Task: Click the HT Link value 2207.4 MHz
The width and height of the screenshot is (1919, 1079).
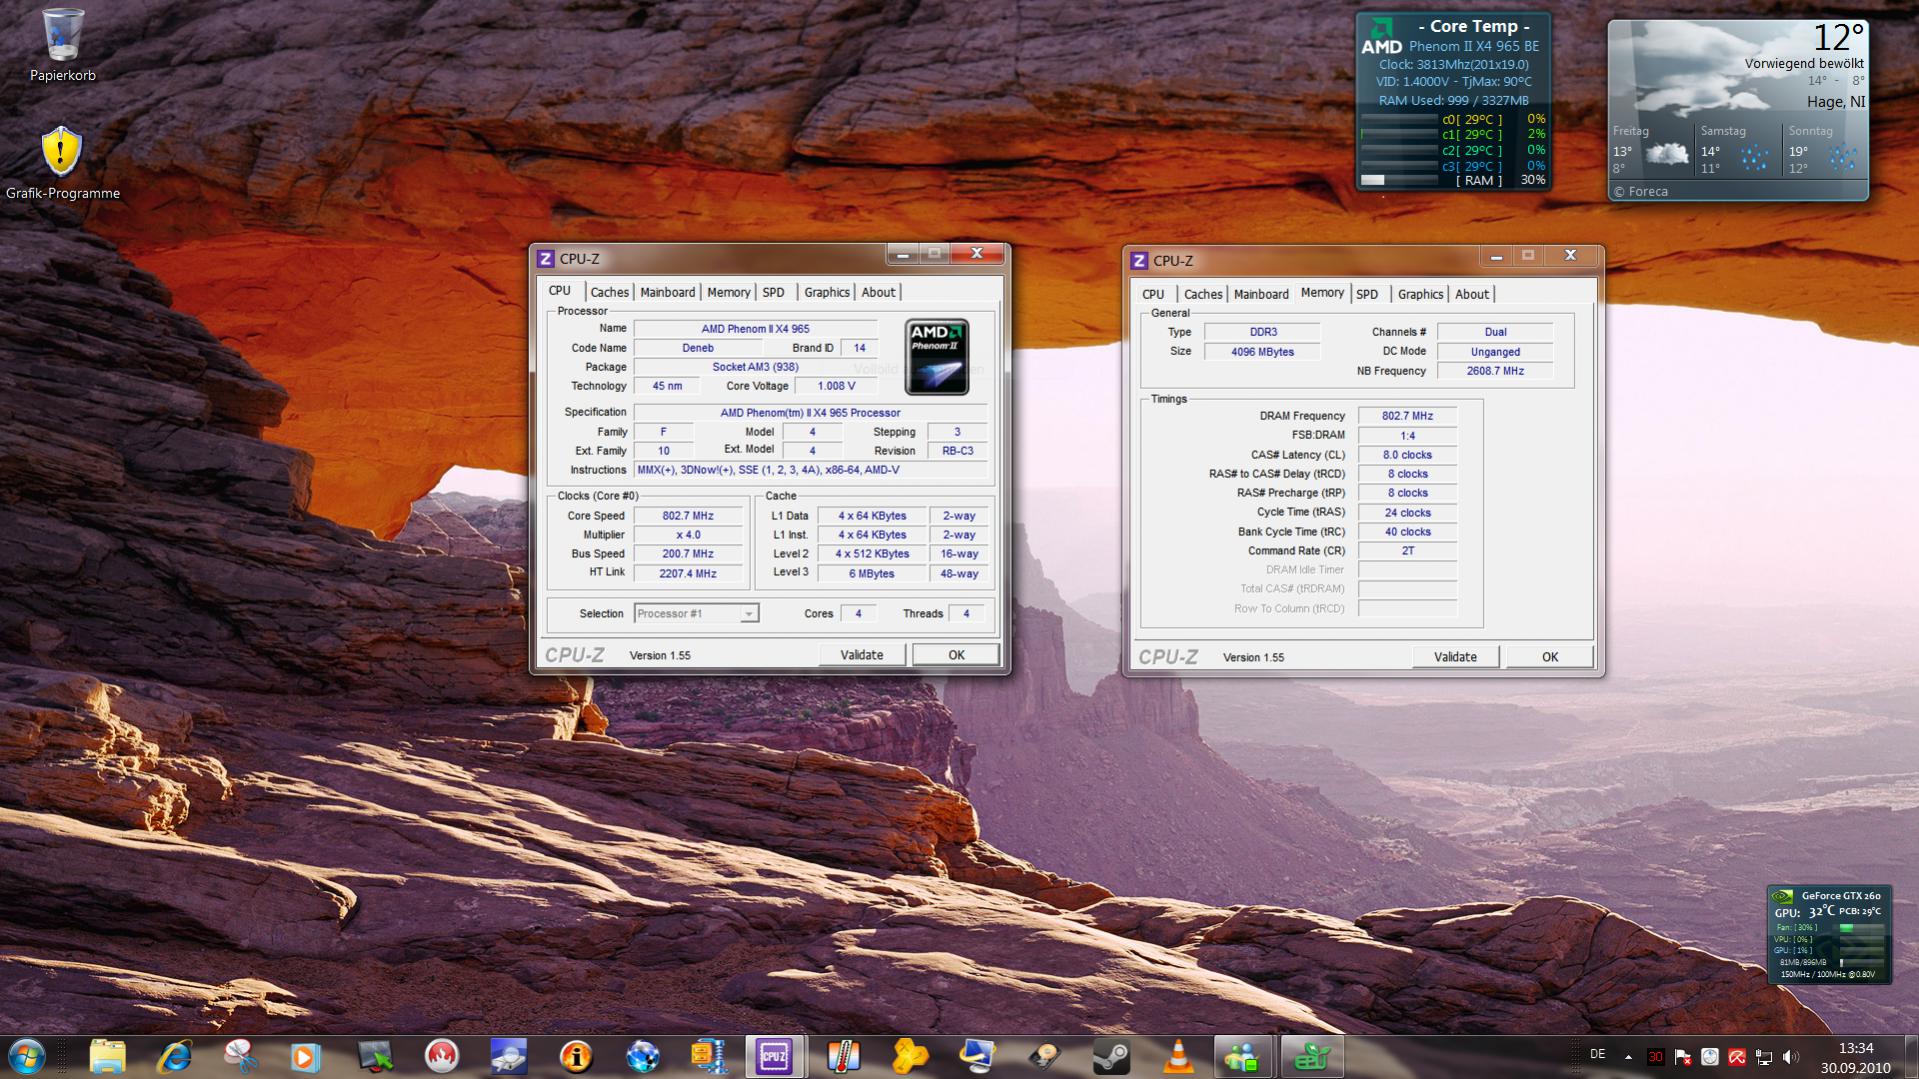Action: pyautogui.click(x=688, y=574)
